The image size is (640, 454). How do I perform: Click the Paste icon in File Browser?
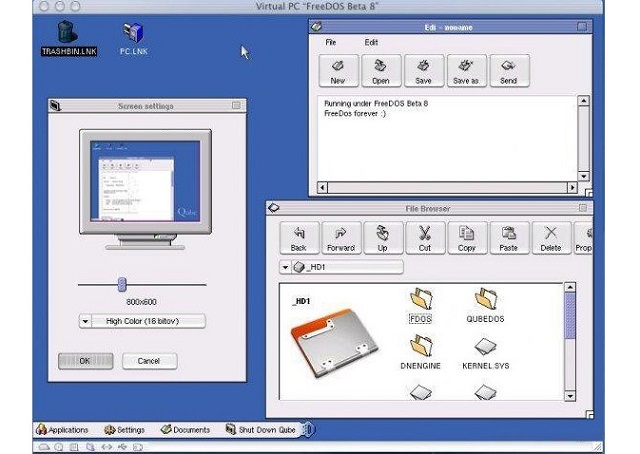tap(509, 238)
